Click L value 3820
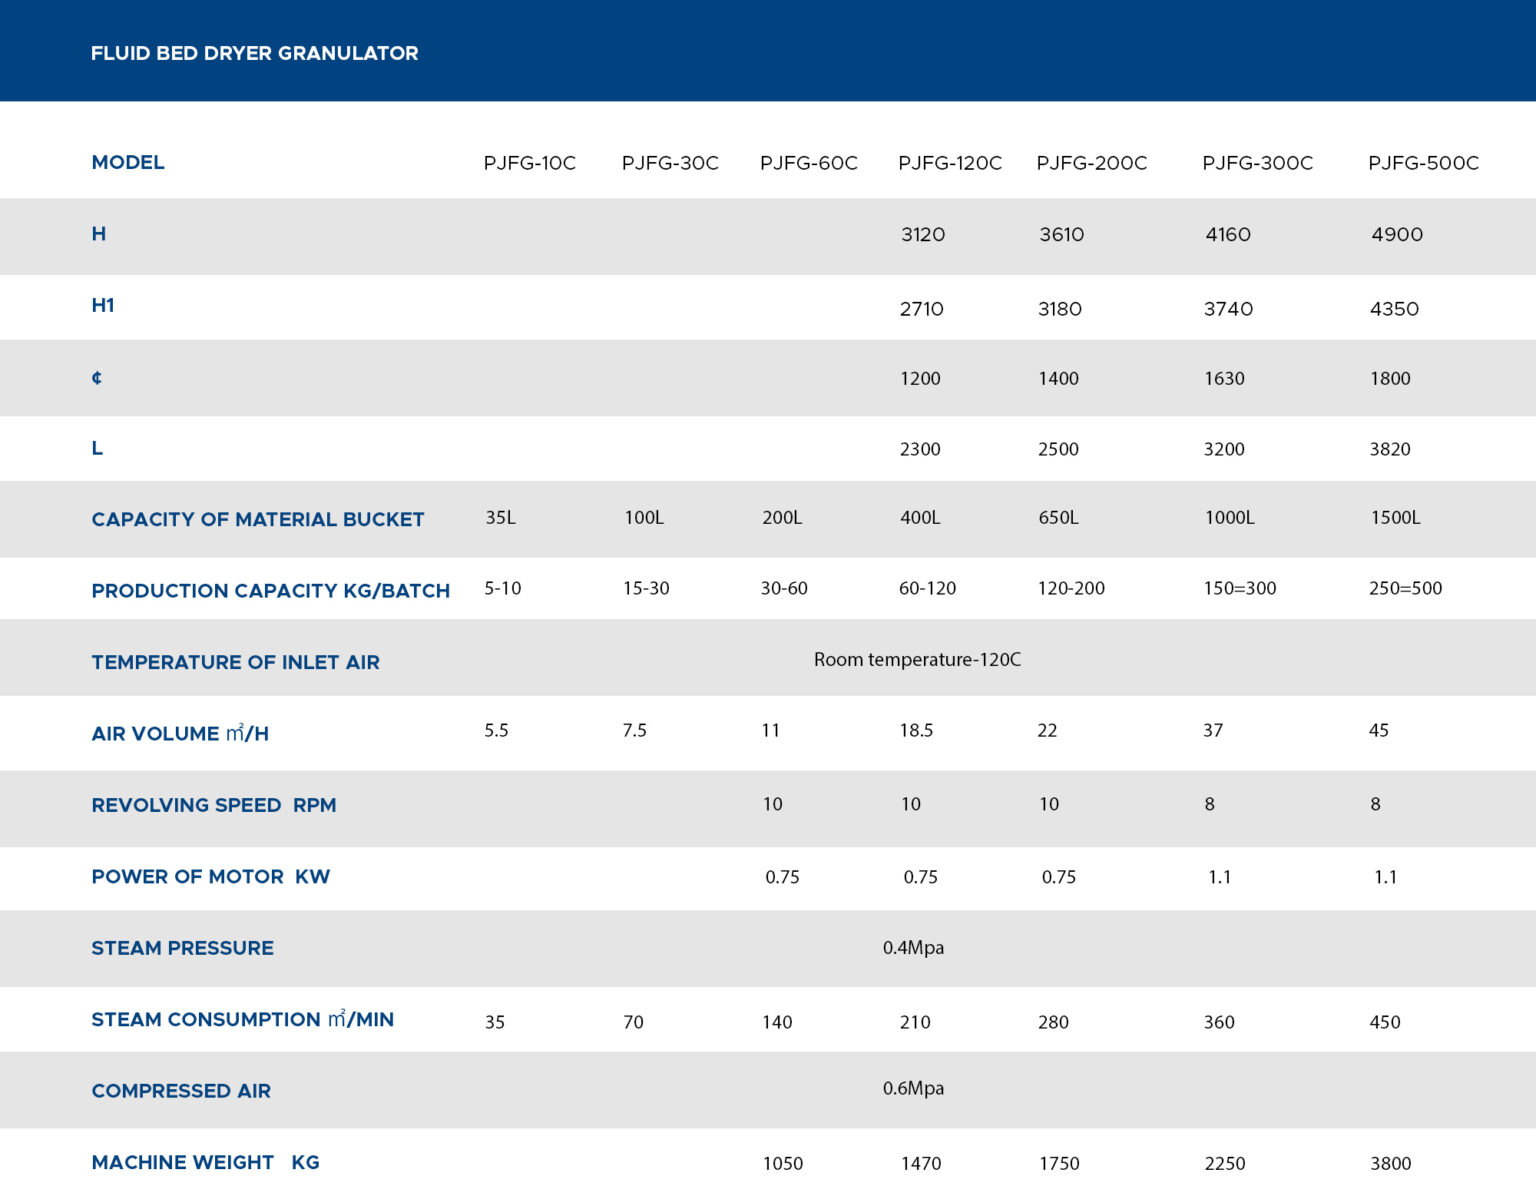 [x=1390, y=449]
